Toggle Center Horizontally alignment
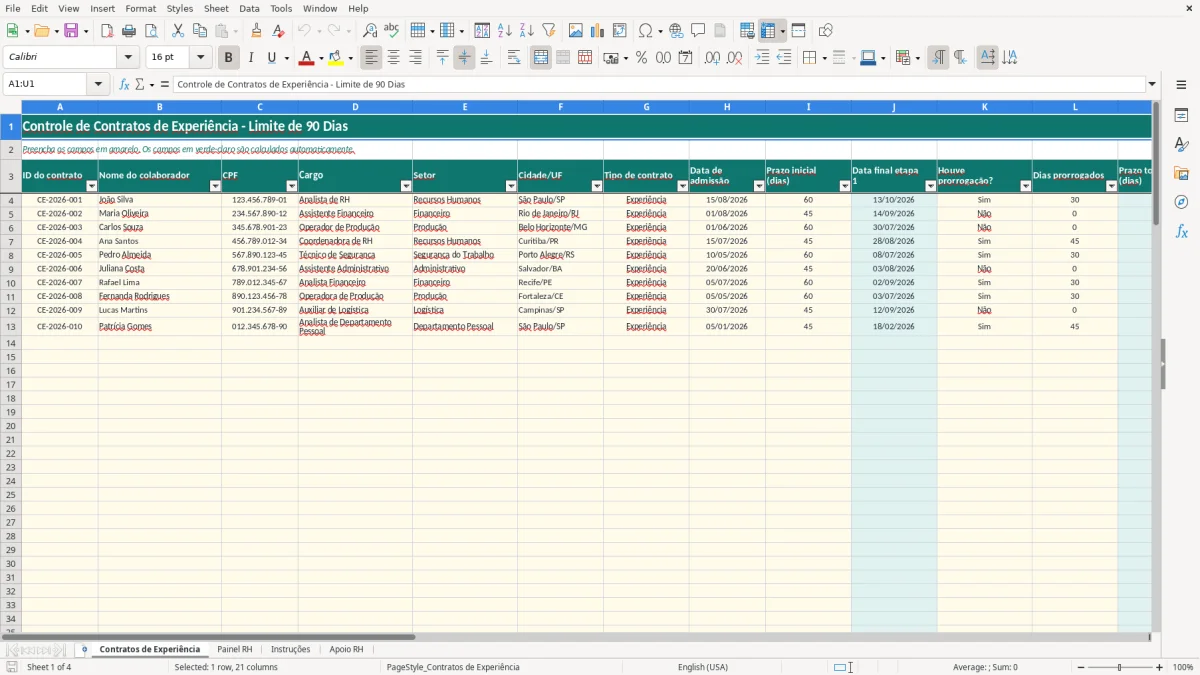The width and height of the screenshot is (1200, 675). tap(393, 58)
